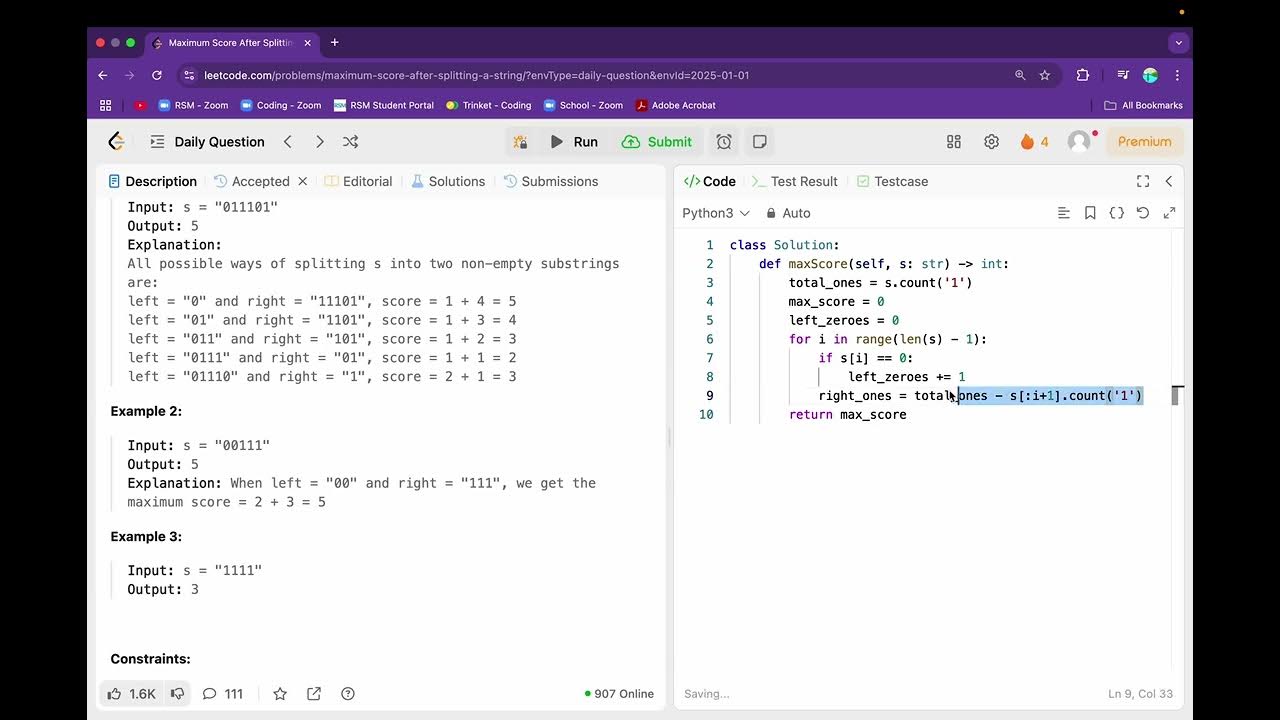This screenshot has width=1280, height=720.
Task: Bookmark the code with bookmark icon
Action: [1090, 213]
